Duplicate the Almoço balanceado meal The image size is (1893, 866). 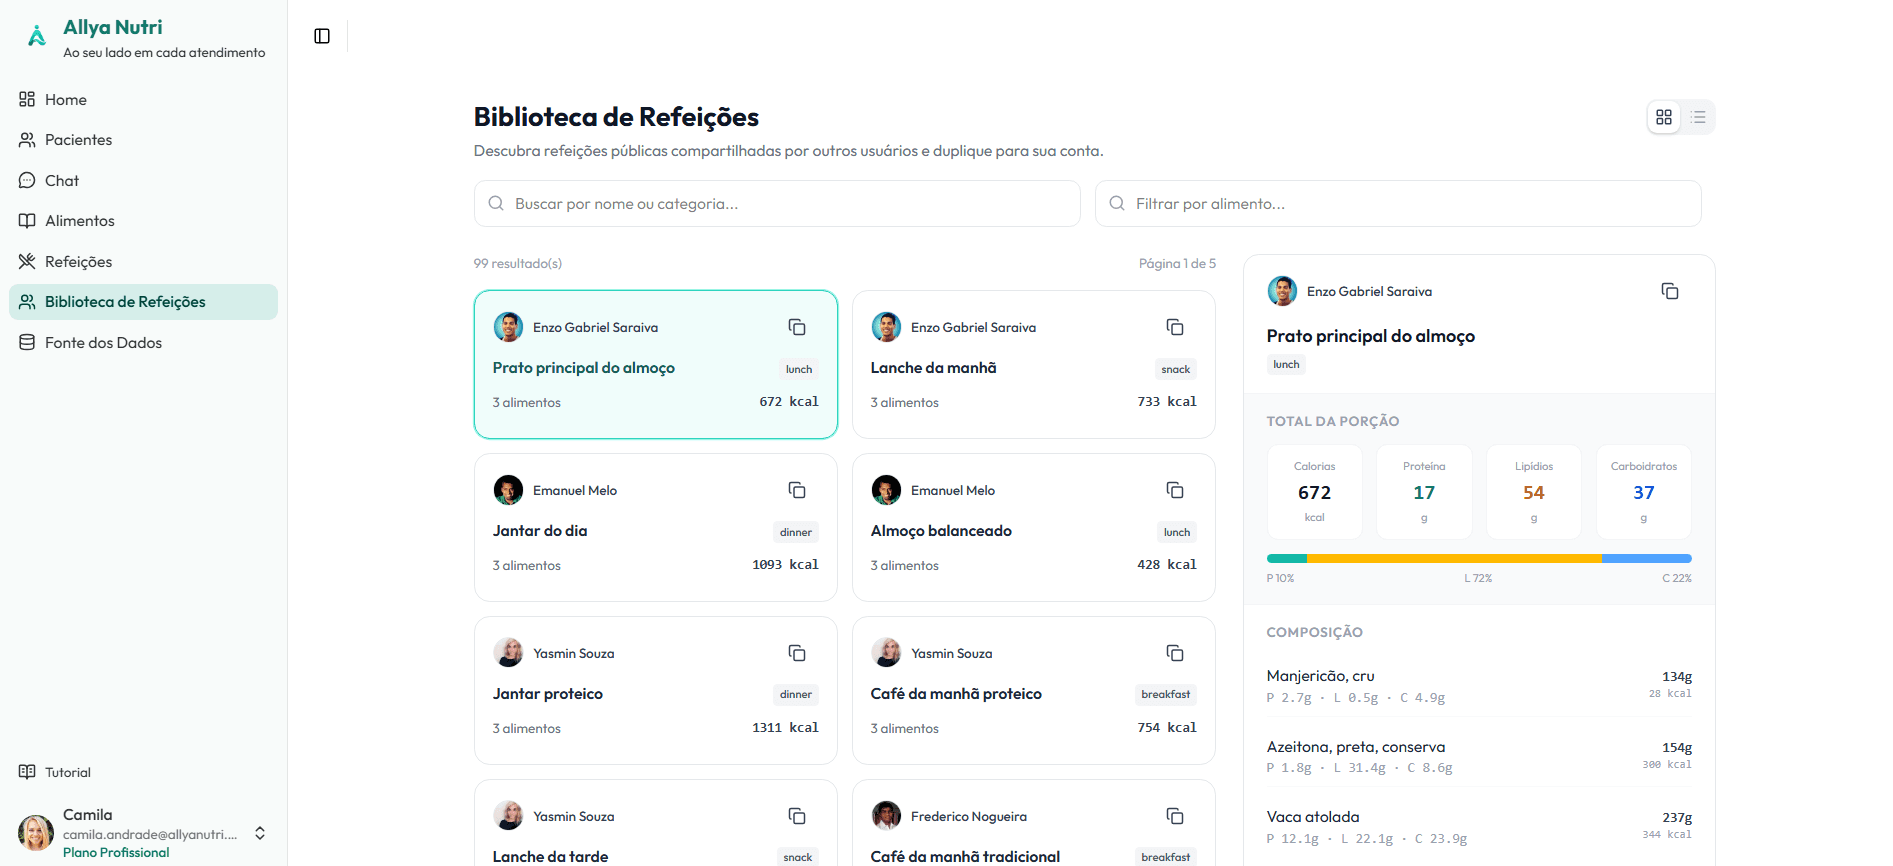pyautogui.click(x=1175, y=490)
